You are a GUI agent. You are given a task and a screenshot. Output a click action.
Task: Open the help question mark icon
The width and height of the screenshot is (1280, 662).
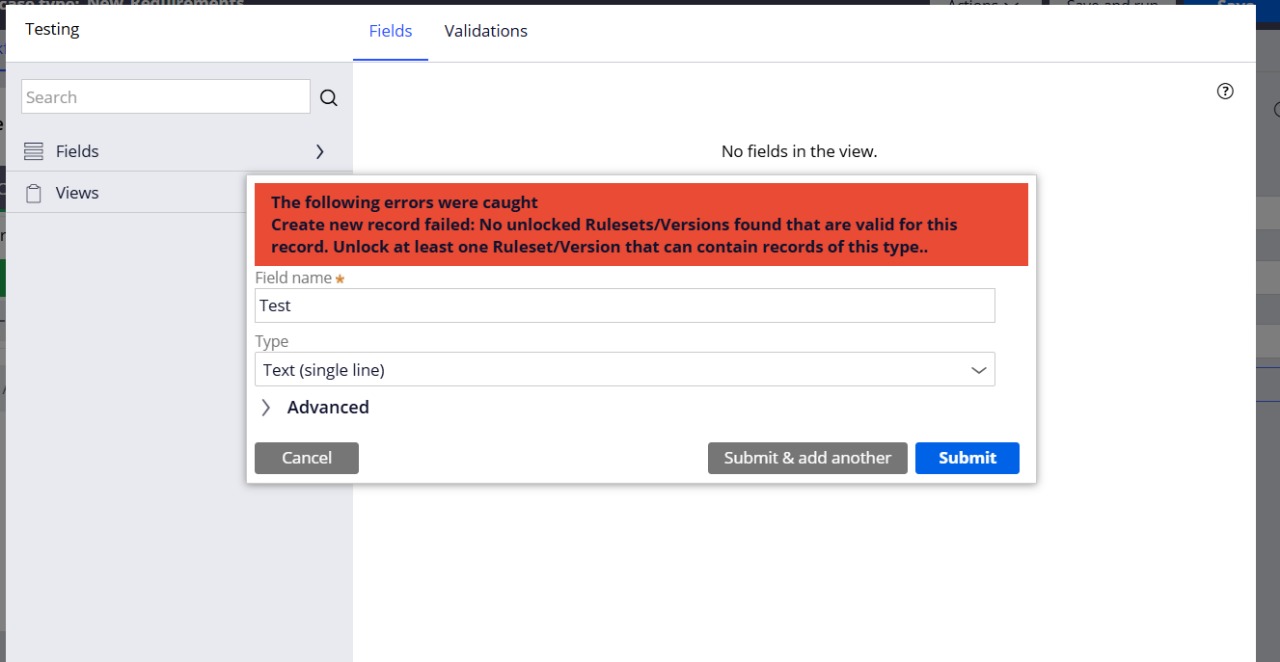pos(1225,92)
